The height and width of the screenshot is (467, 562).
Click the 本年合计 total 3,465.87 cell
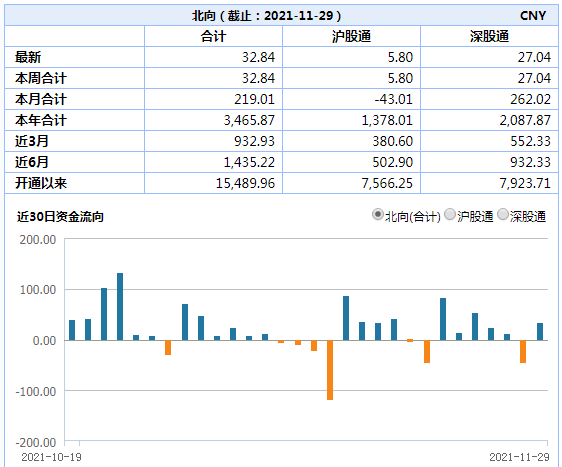pos(249,120)
